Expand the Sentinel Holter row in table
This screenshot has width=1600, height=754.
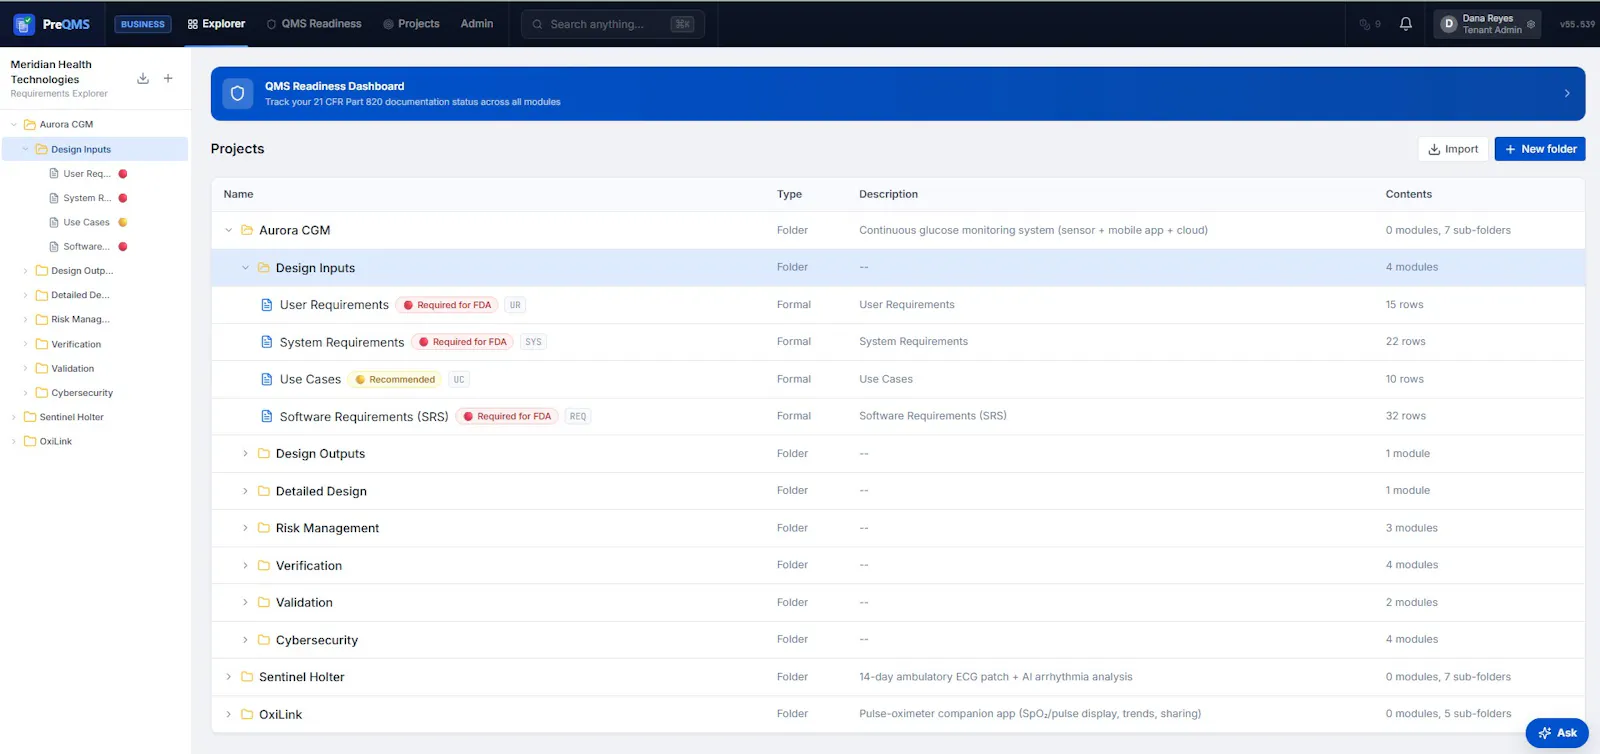click(228, 677)
